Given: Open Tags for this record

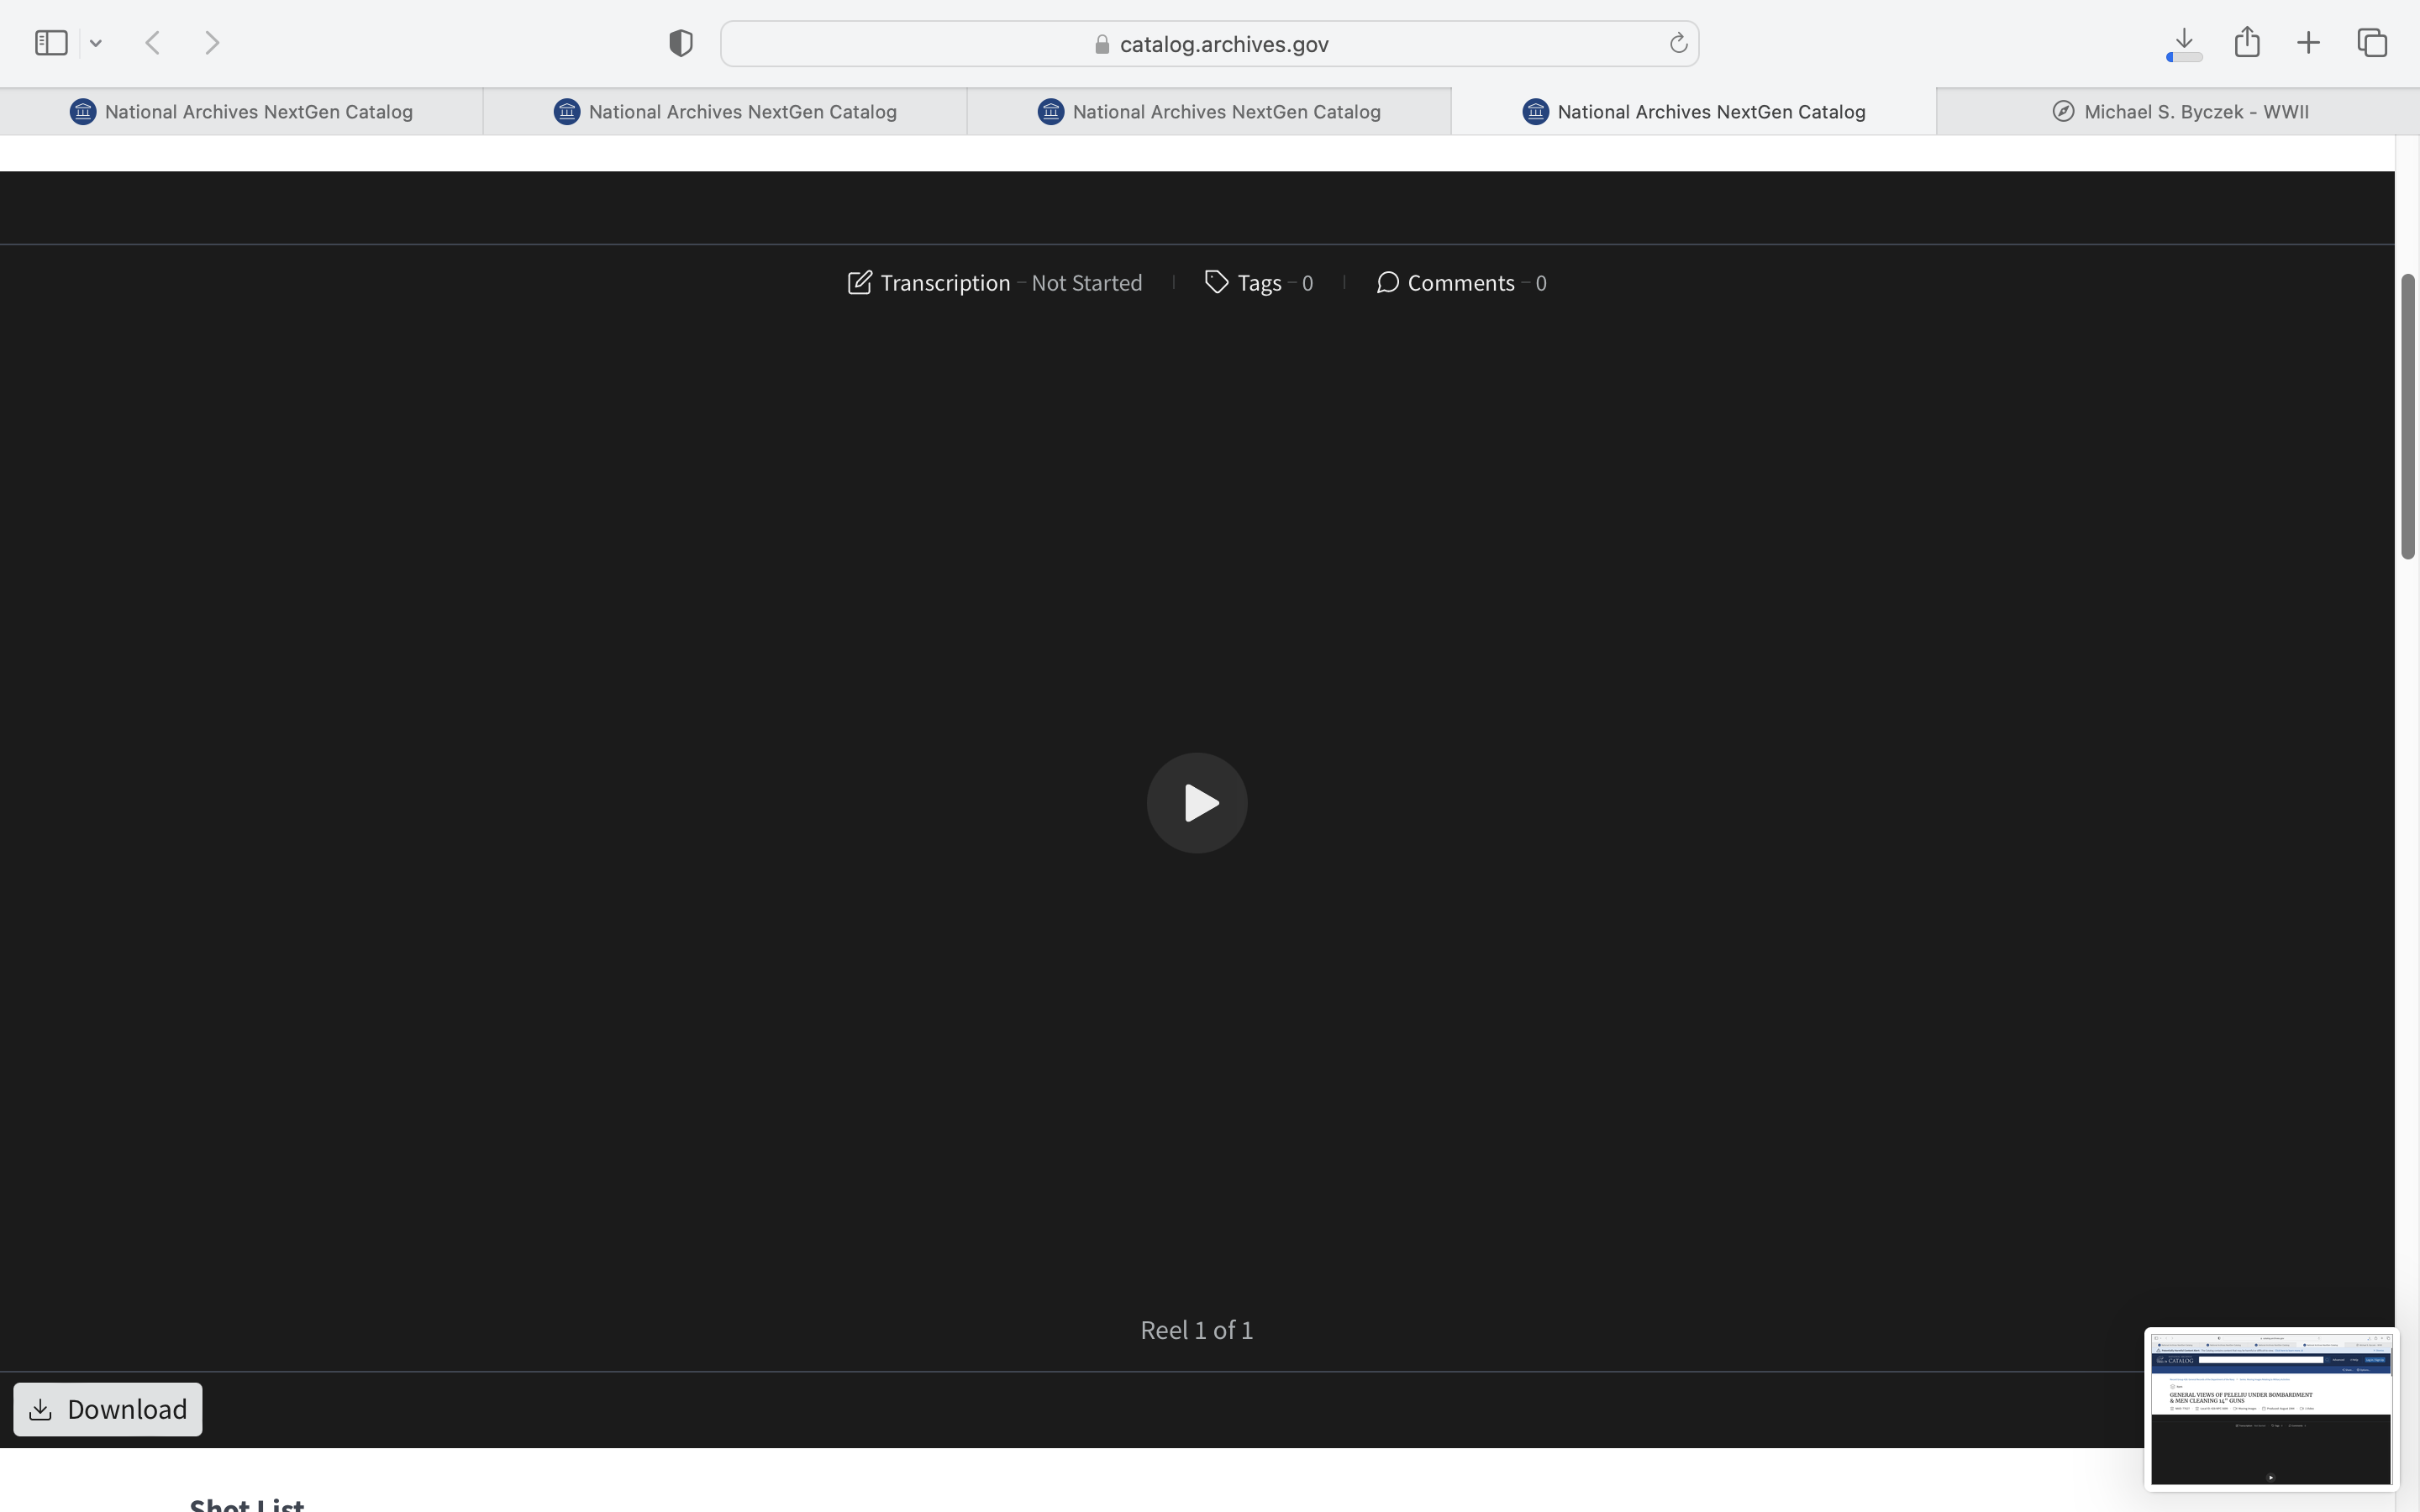Looking at the screenshot, I should coord(1258,283).
